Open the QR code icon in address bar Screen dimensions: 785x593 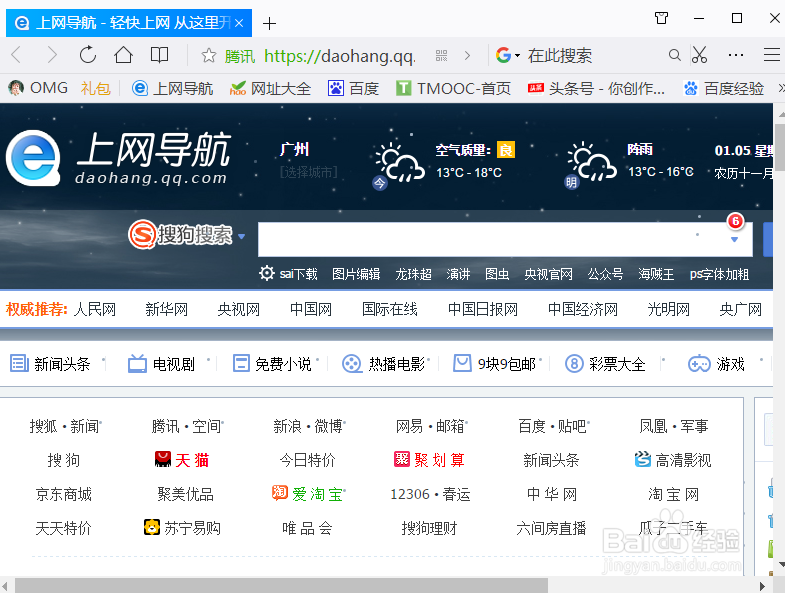[x=441, y=55]
